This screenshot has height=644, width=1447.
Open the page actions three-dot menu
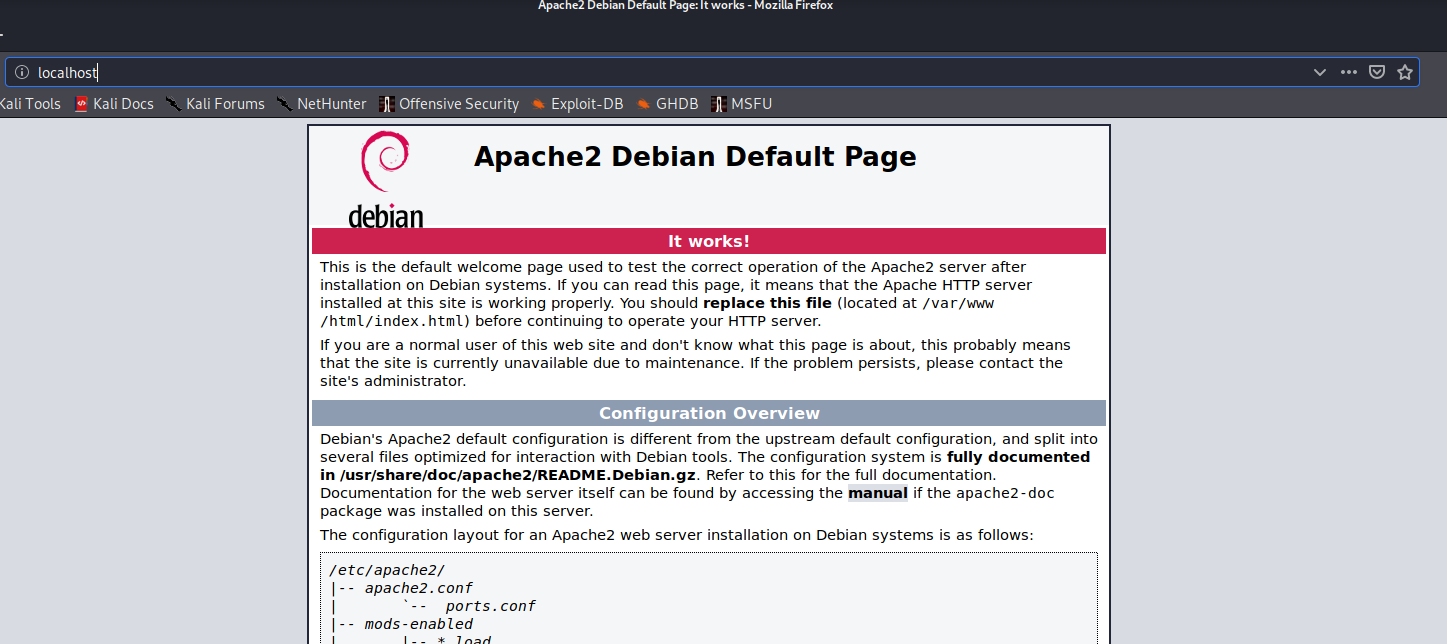tap(1349, 72)
